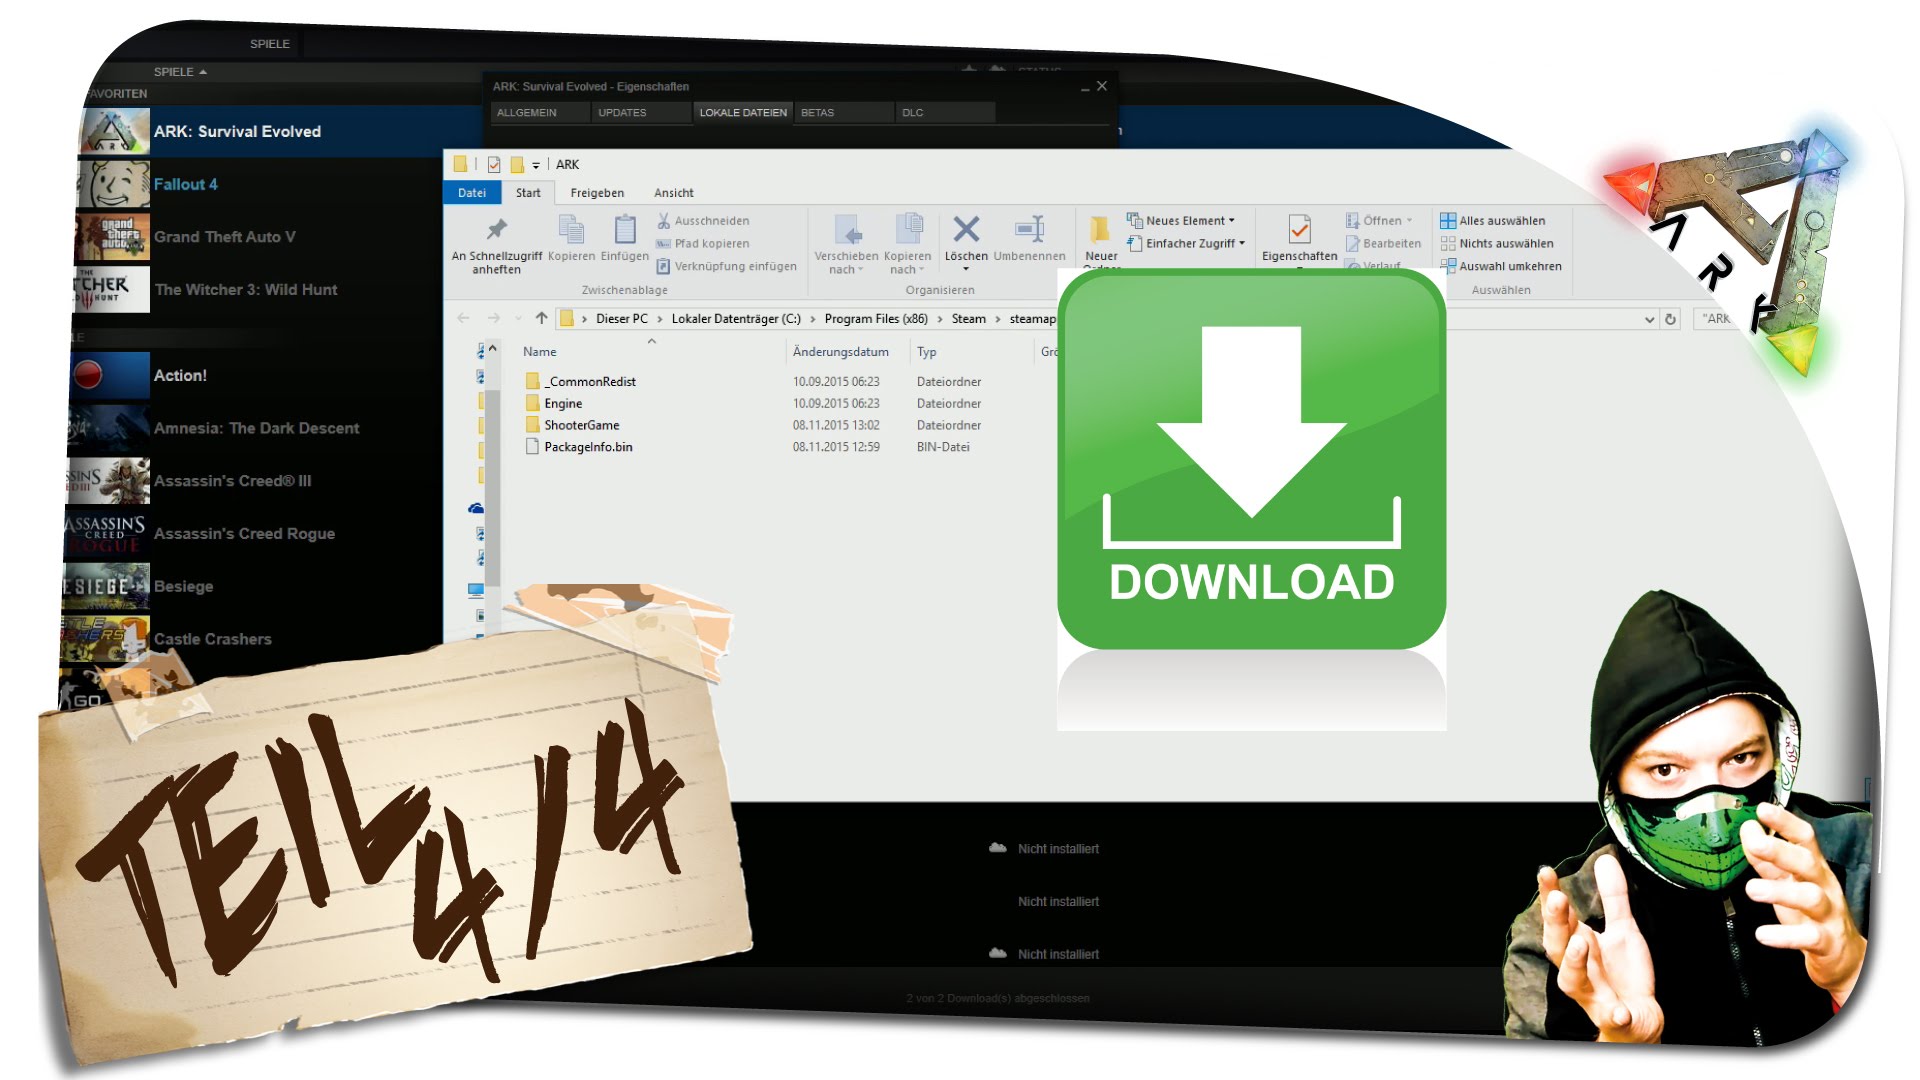This screenshot has height=1080, width=1920.
Task: Click the Program Files (x86) breadcrumb
Action: point(876,319)
